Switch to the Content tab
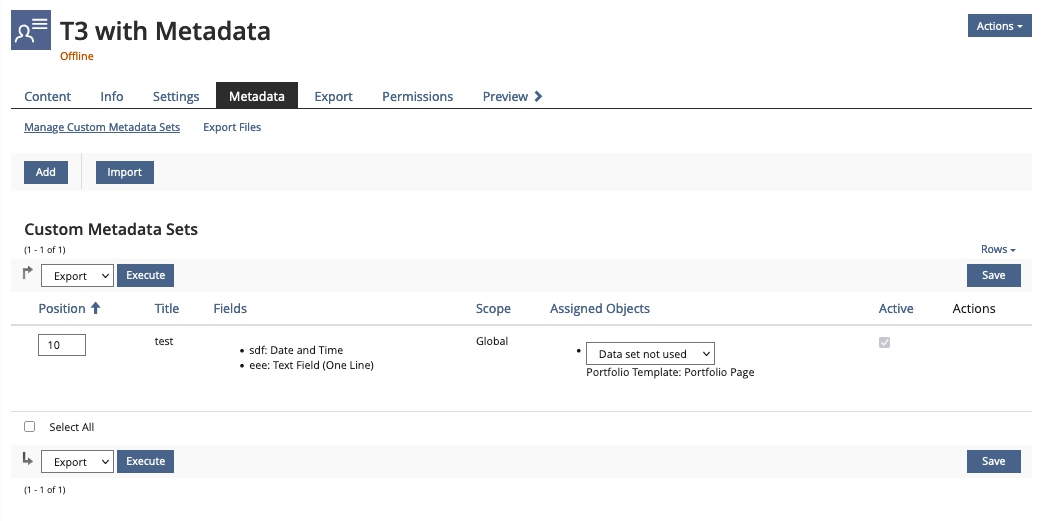1044x521 pixels. (48, 97)
